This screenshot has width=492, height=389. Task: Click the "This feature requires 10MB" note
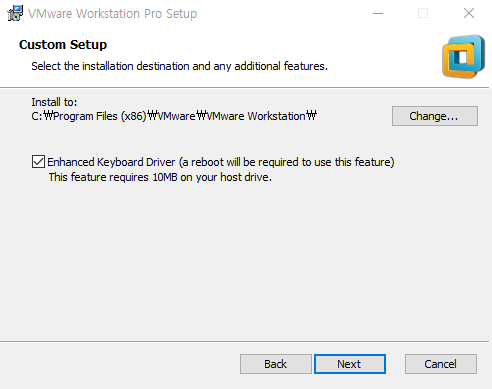[x=160, y=177]
